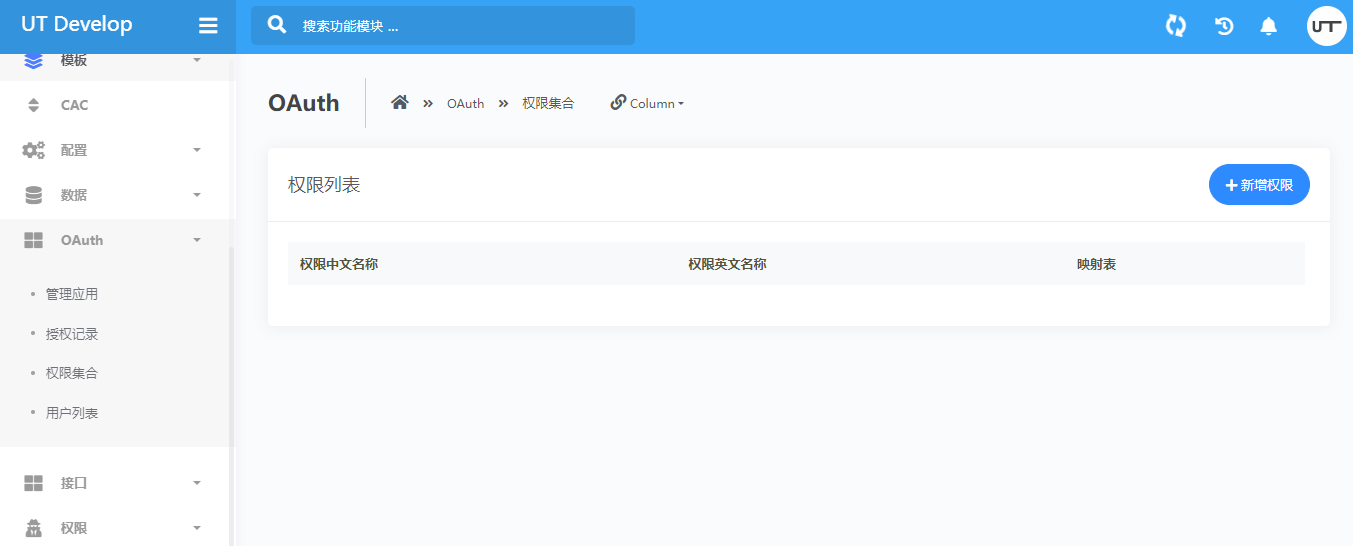1353x546 pixels.
Task: Select 管理应用 in sidebar
Action: tap(72, 294)
